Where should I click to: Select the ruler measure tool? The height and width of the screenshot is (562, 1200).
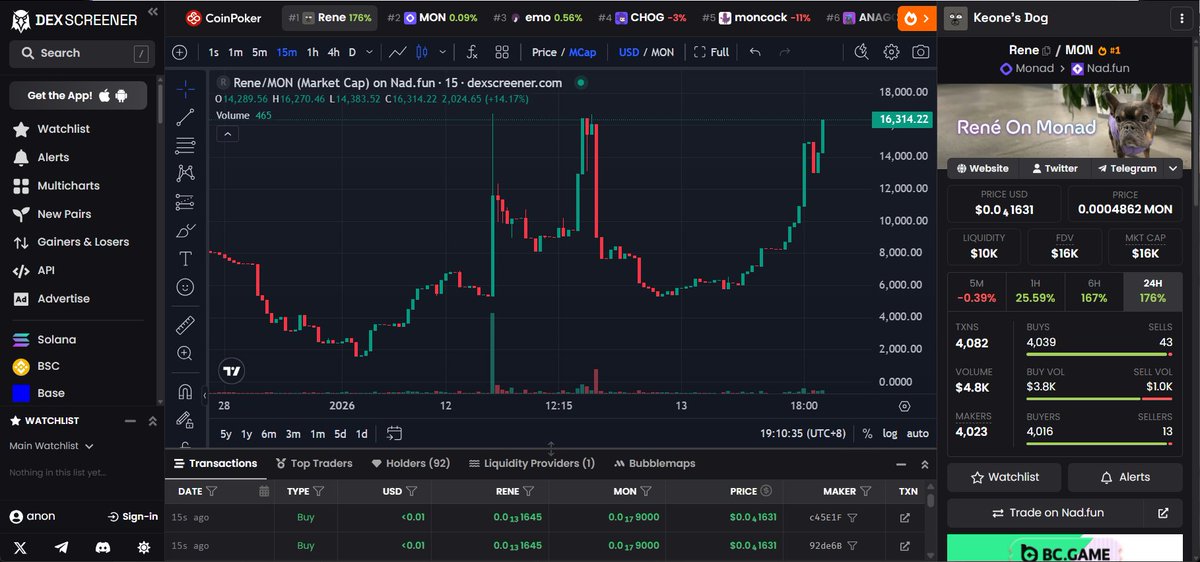point(185,325)
